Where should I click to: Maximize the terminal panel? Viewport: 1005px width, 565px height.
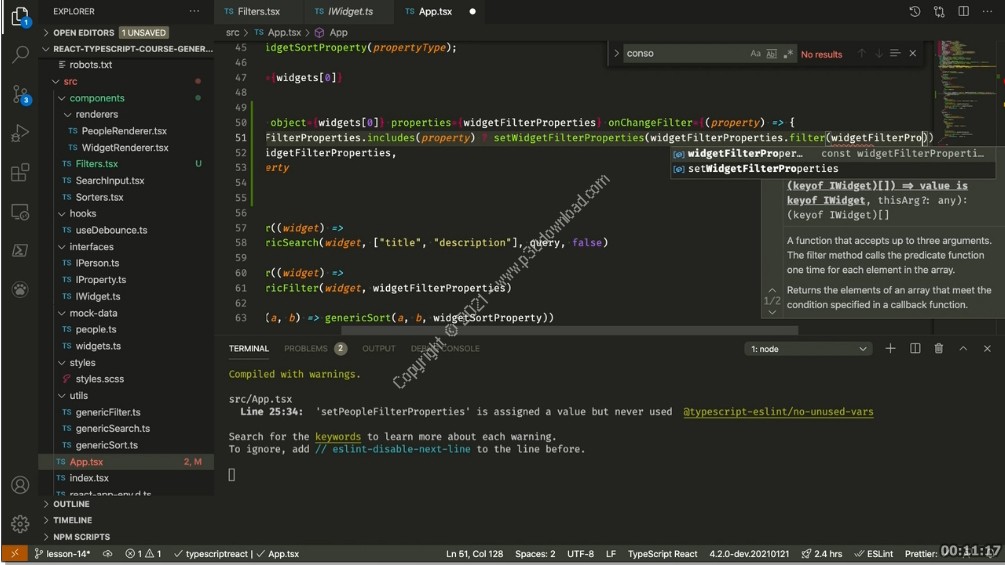(x=963, y=348)
